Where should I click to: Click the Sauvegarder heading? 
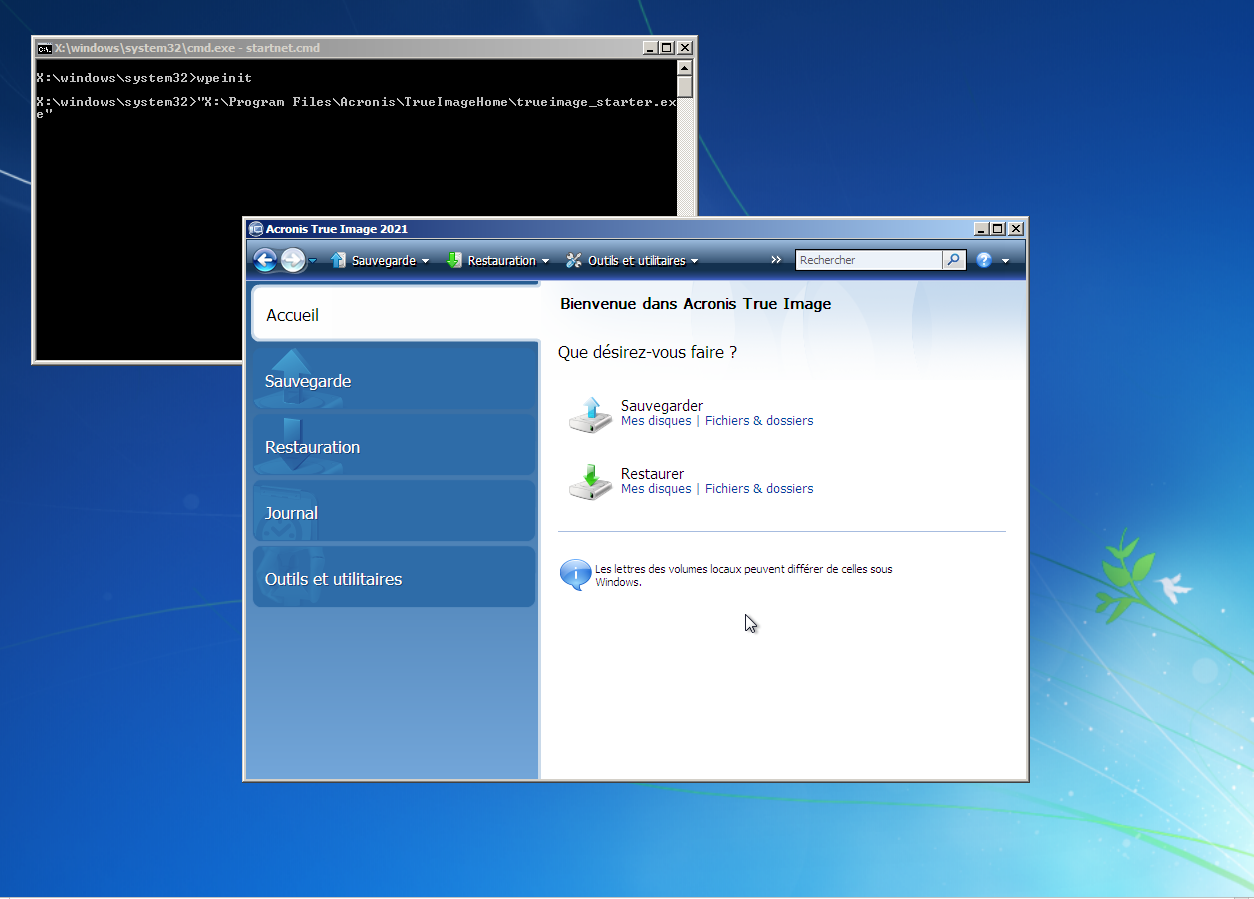click(662, 406)
